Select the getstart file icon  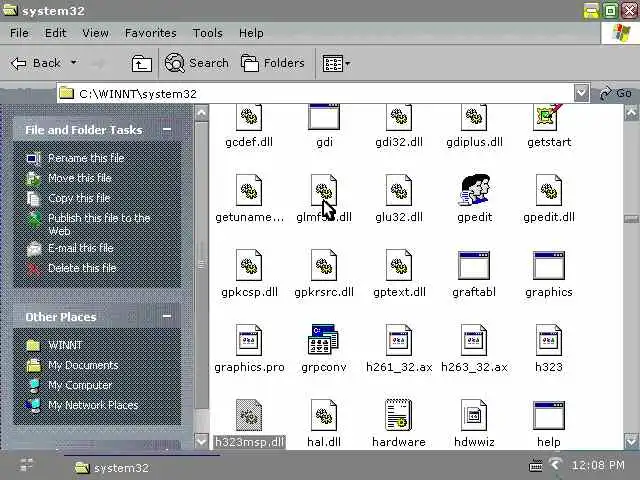pos(549,118)
